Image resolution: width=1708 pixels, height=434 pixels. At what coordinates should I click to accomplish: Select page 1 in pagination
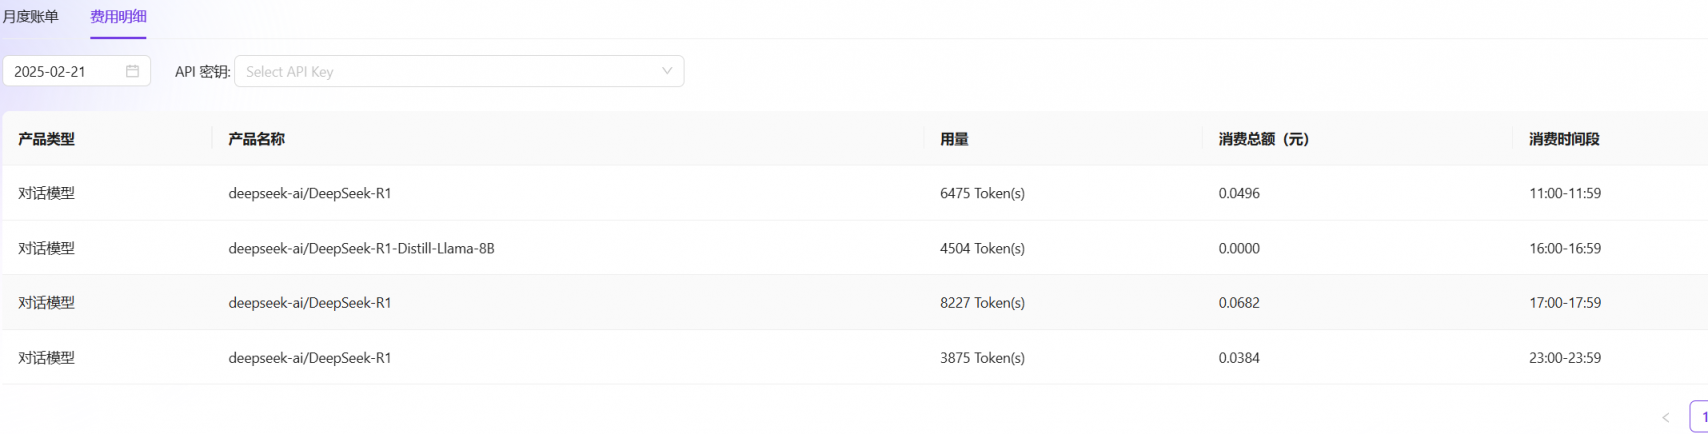pyautogui.click(x=1700, y=417)
